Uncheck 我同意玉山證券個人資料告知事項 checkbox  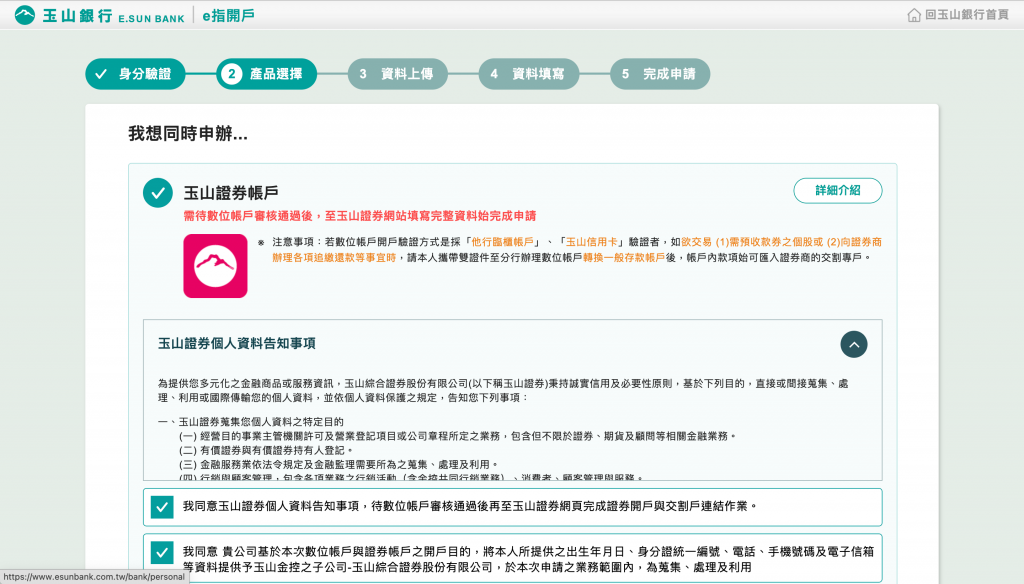click(162, 507)
